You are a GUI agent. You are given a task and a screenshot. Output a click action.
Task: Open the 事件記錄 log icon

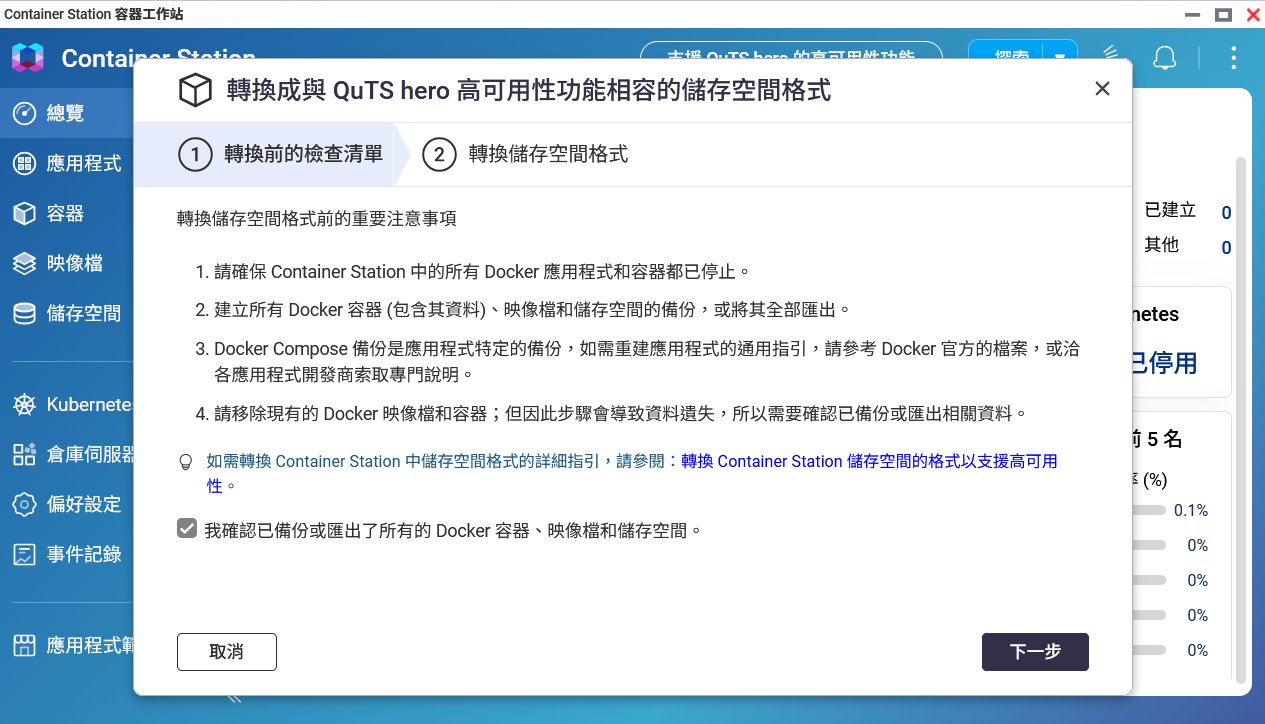click(x=25, y=554)
